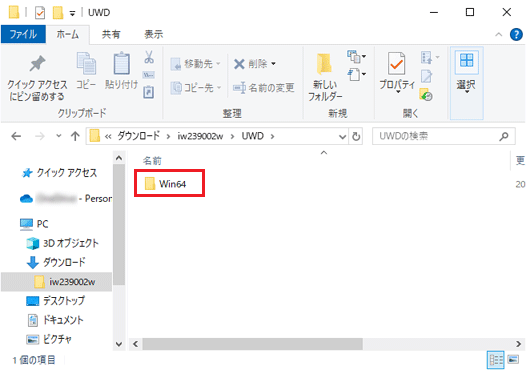
Task: Click the Delete (削除) button
Action: click(251, 63)
